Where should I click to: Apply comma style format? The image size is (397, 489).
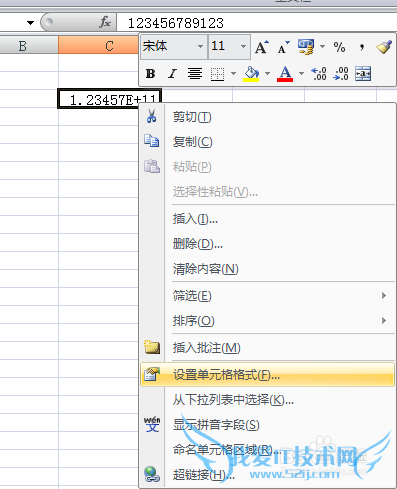(x=362, y=47)
